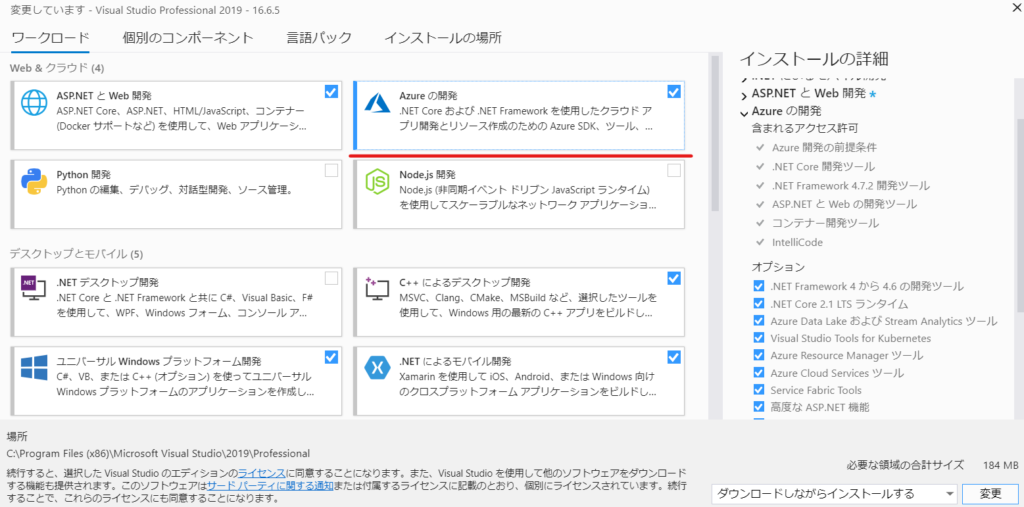Click the IntelliCode entry

(797, 242)
